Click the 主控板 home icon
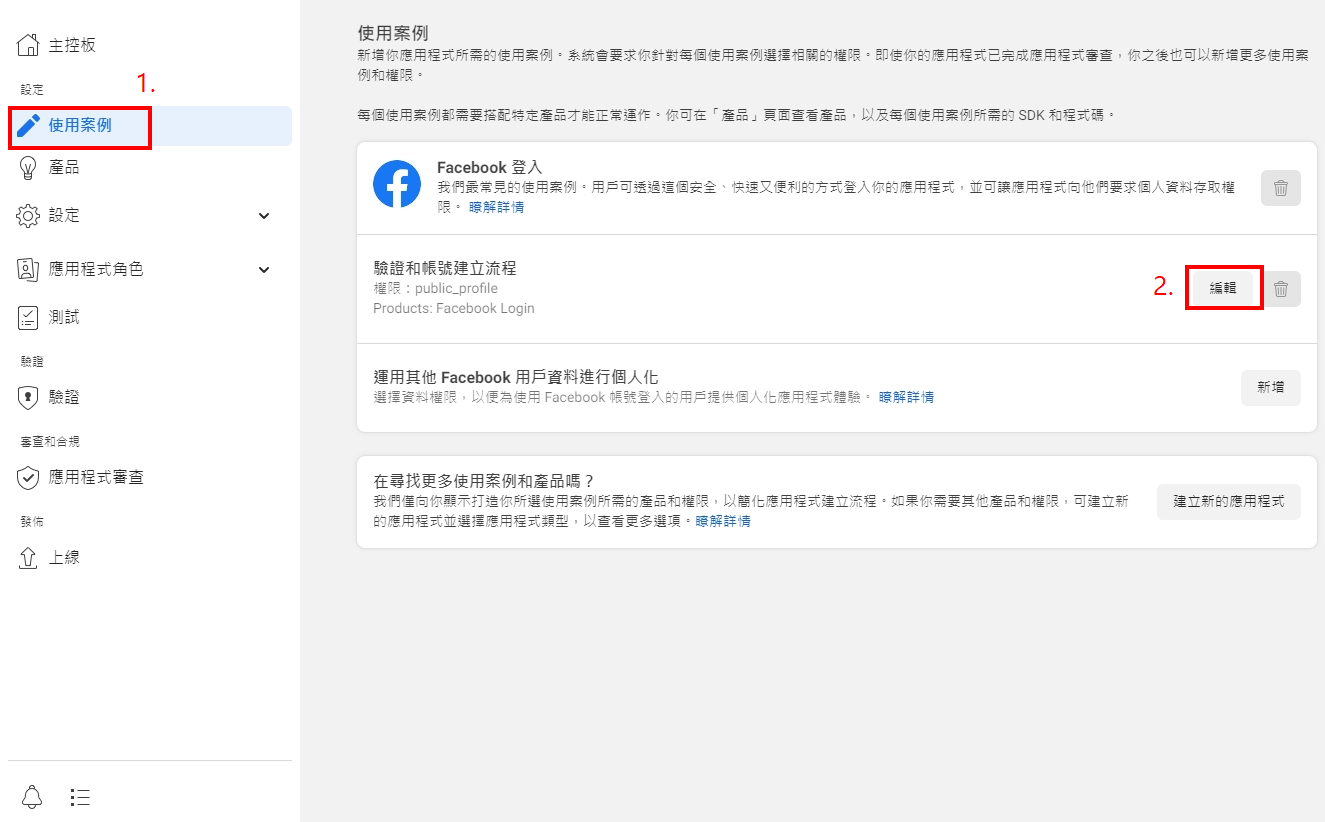Screen dimensions: 1325x822 click(x=29, y=45)
